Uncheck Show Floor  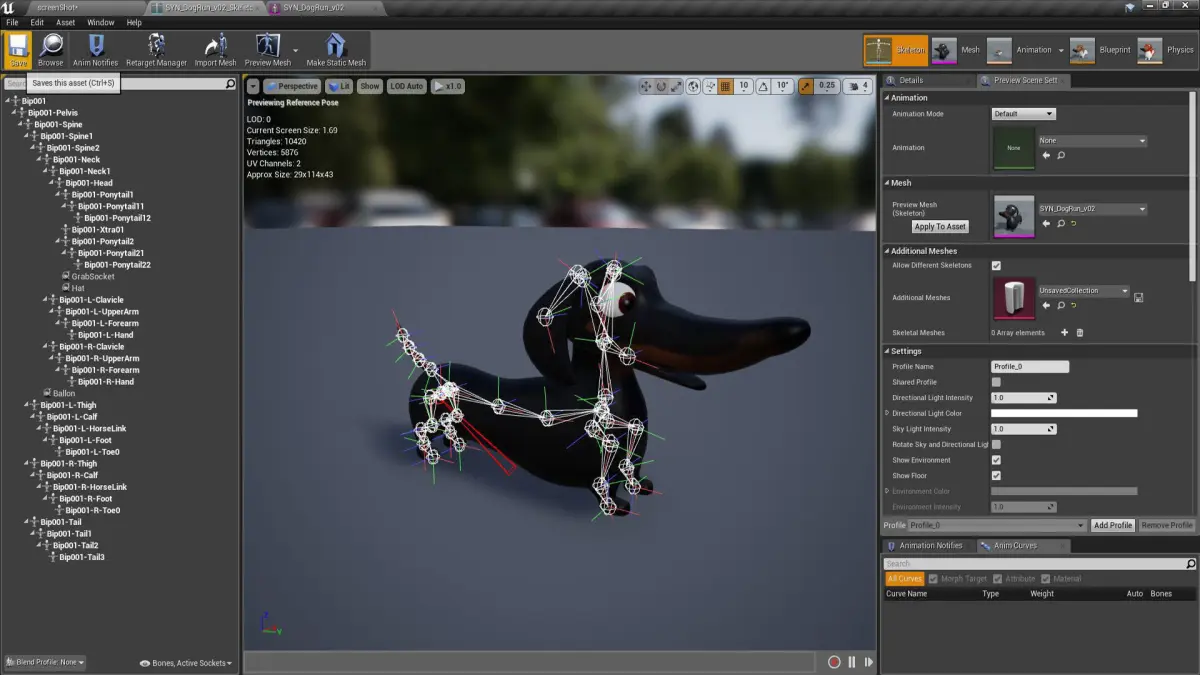coord(996,476)
